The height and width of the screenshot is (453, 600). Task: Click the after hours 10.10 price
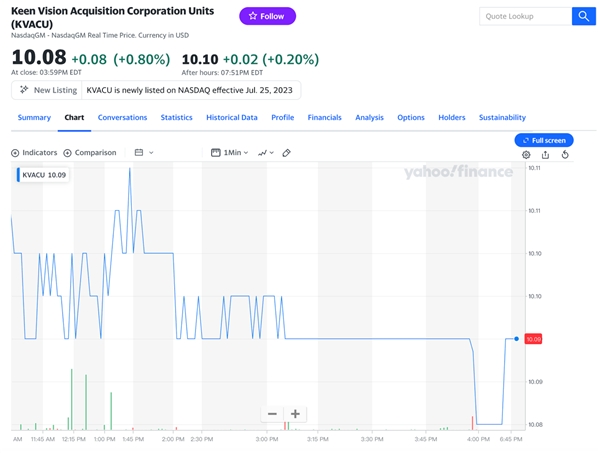pos(200,59)
